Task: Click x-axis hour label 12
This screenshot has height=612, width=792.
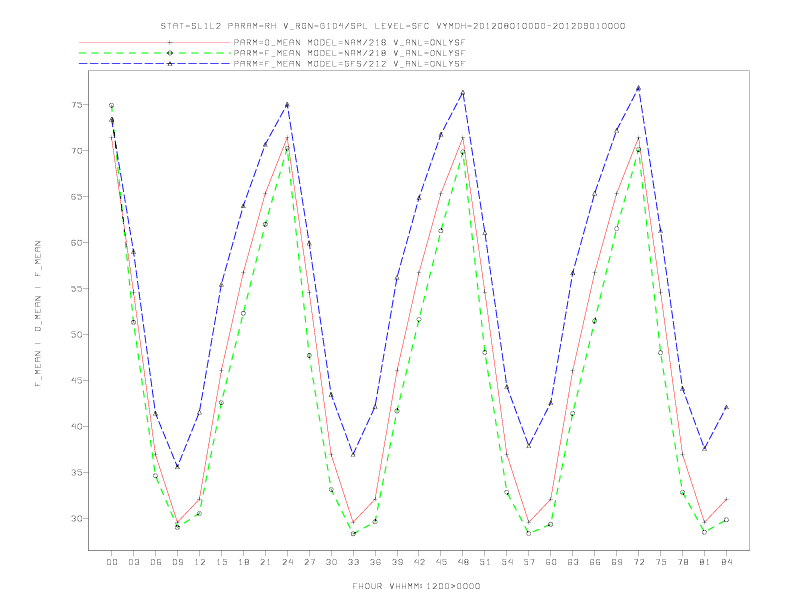Action: click(200, 562)
